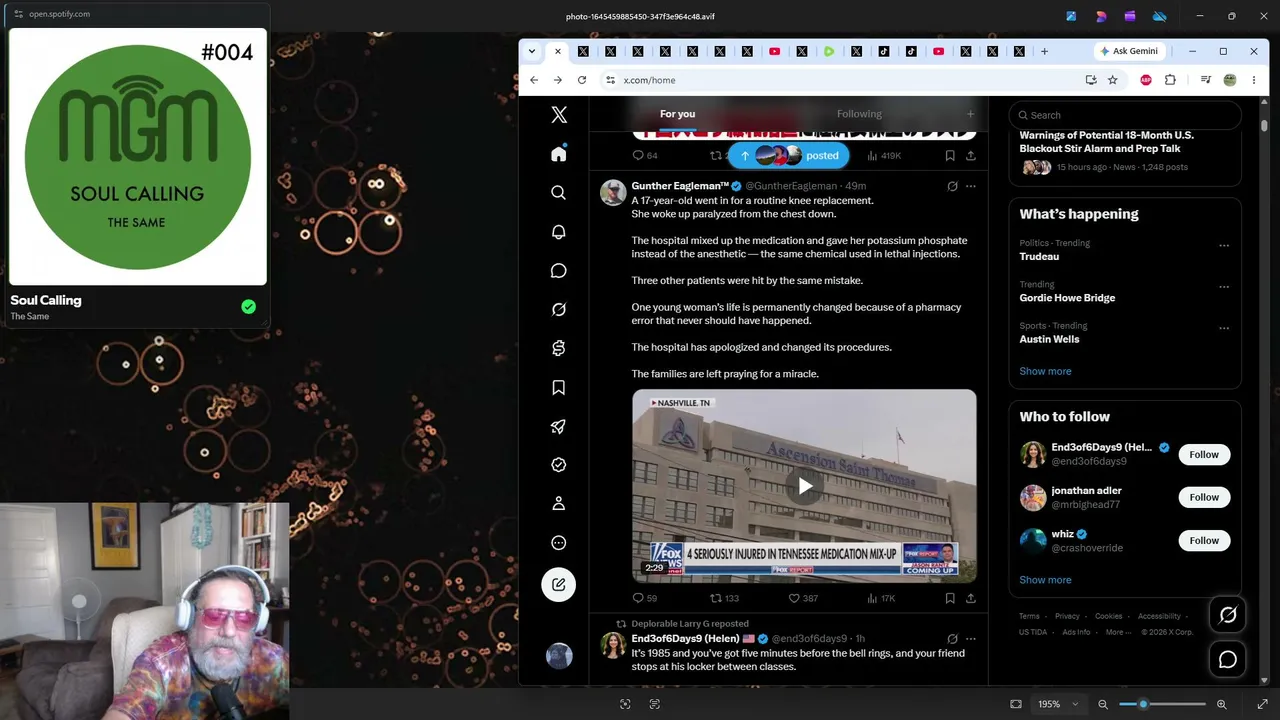Zoom in with the photo viewer plus magnifier

[1222, 704]
